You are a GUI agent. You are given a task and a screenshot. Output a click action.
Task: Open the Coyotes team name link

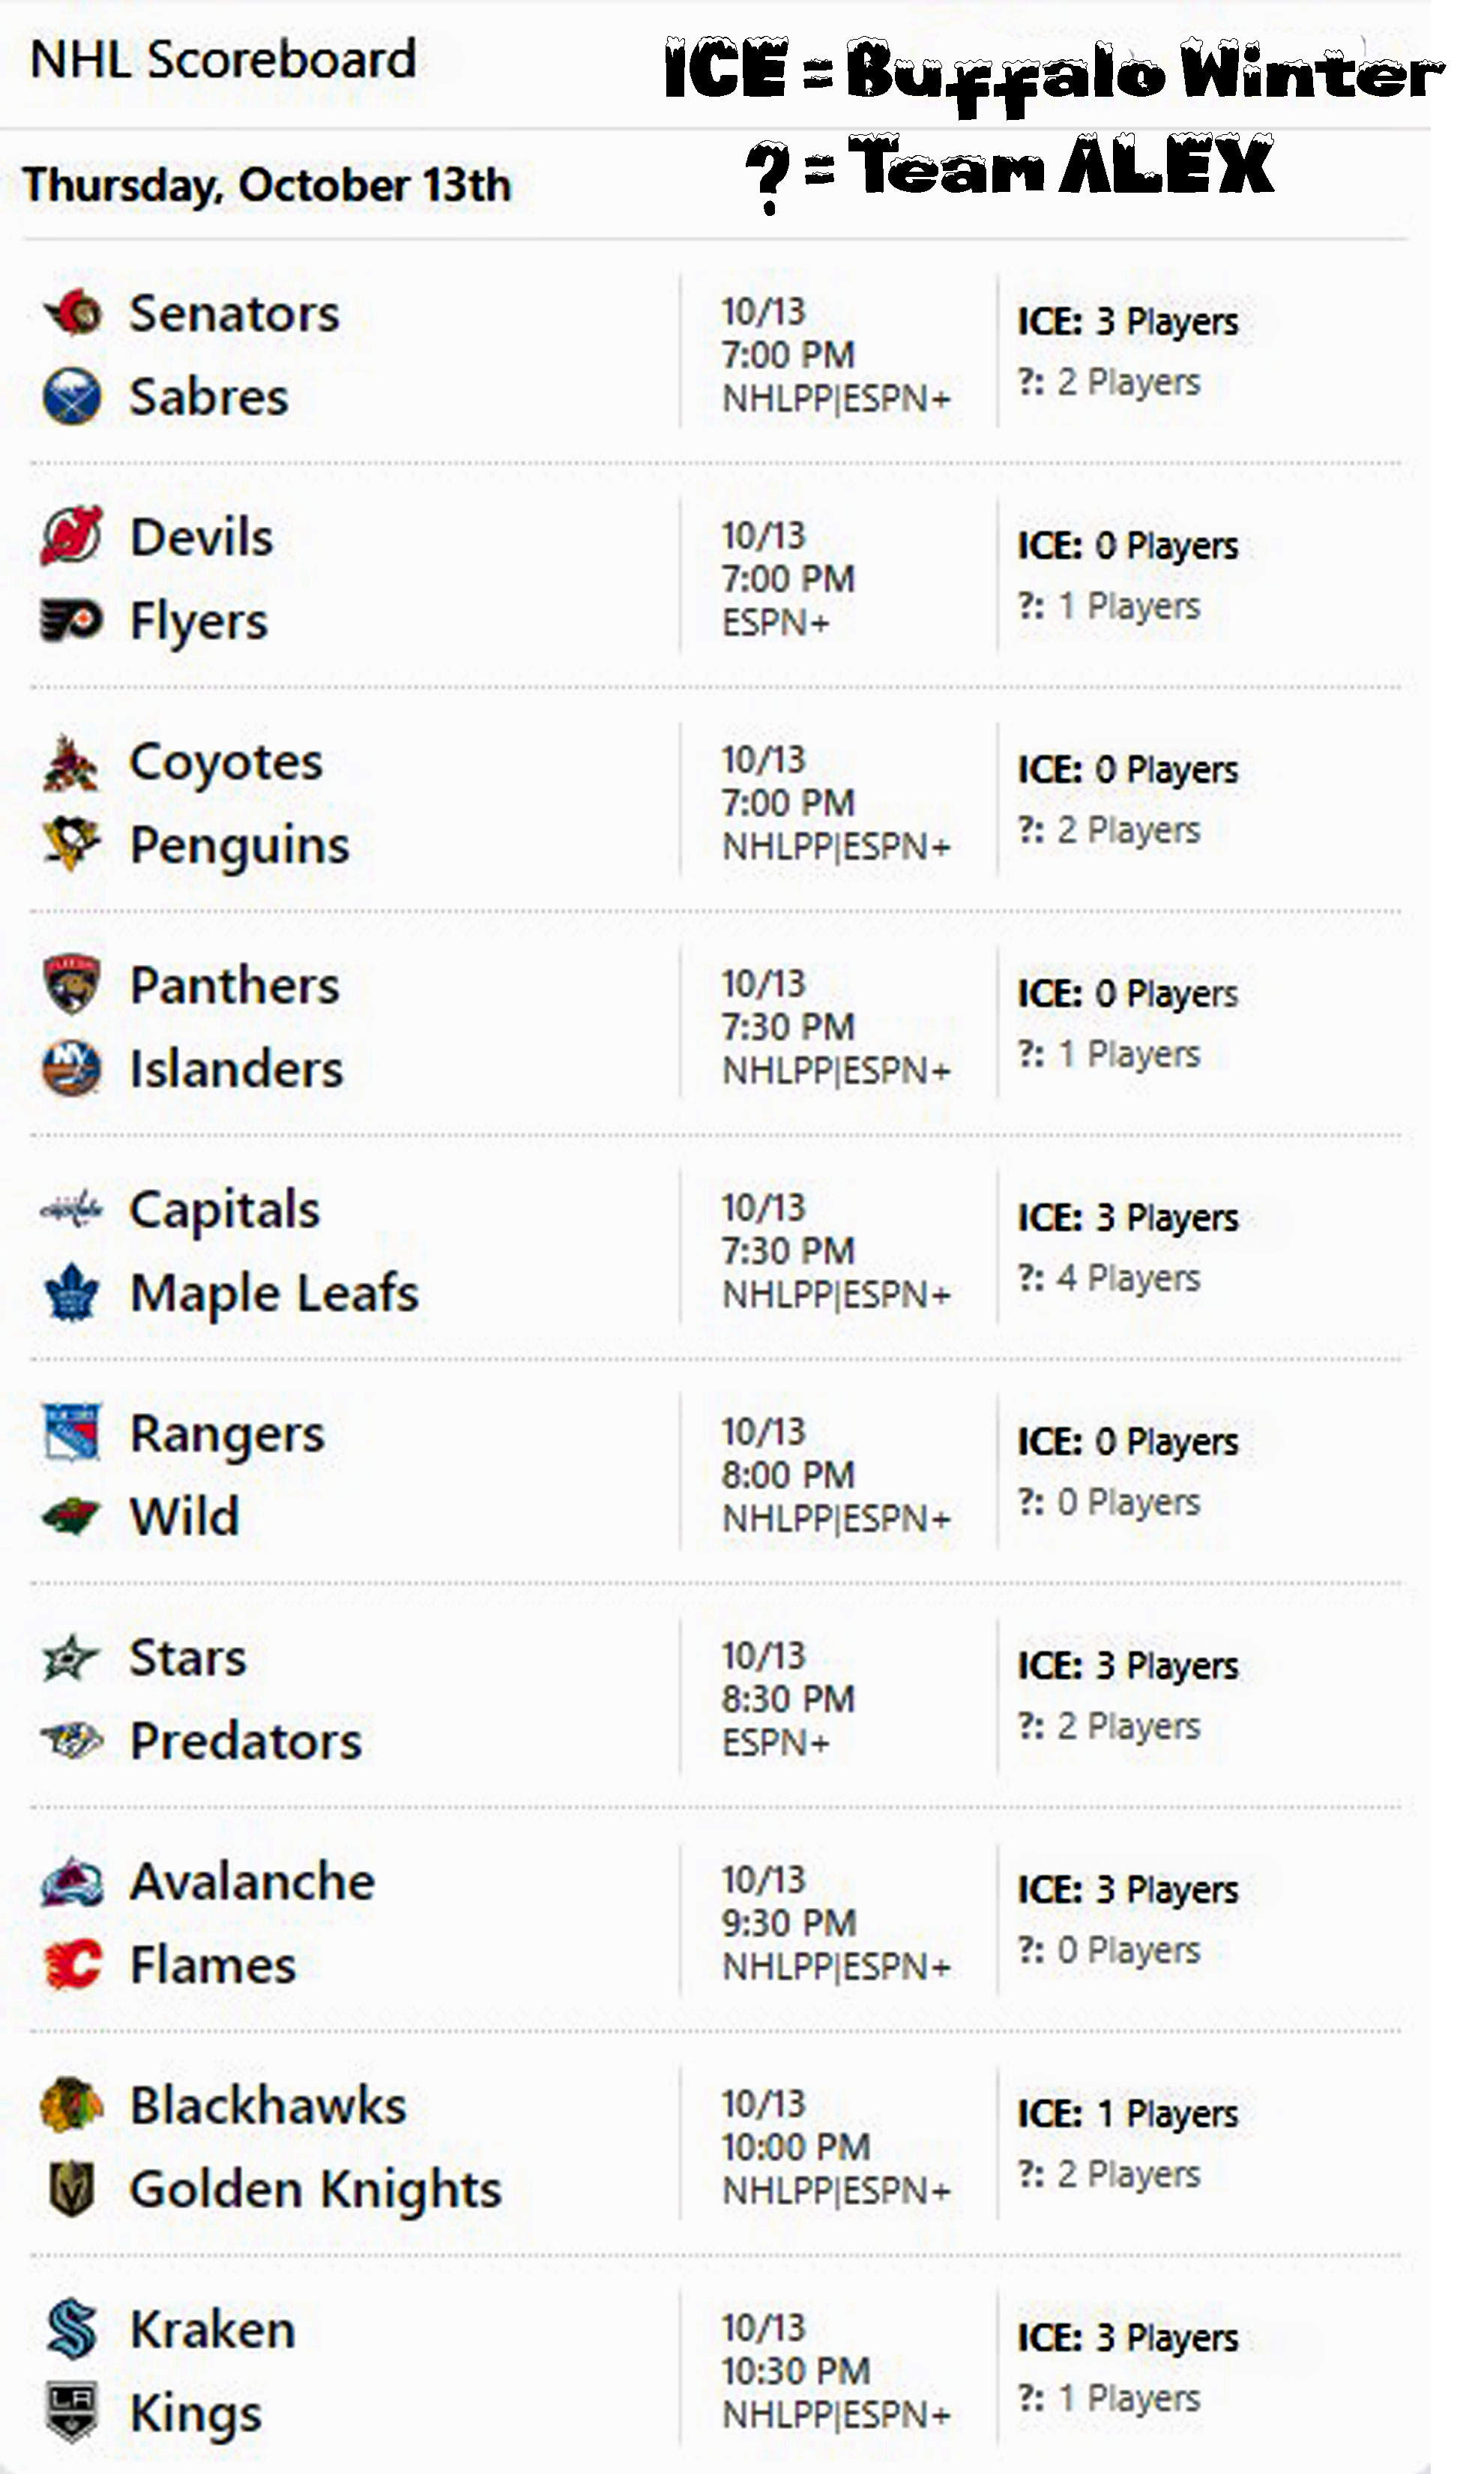pyautogui.click(x=226, y=762)
